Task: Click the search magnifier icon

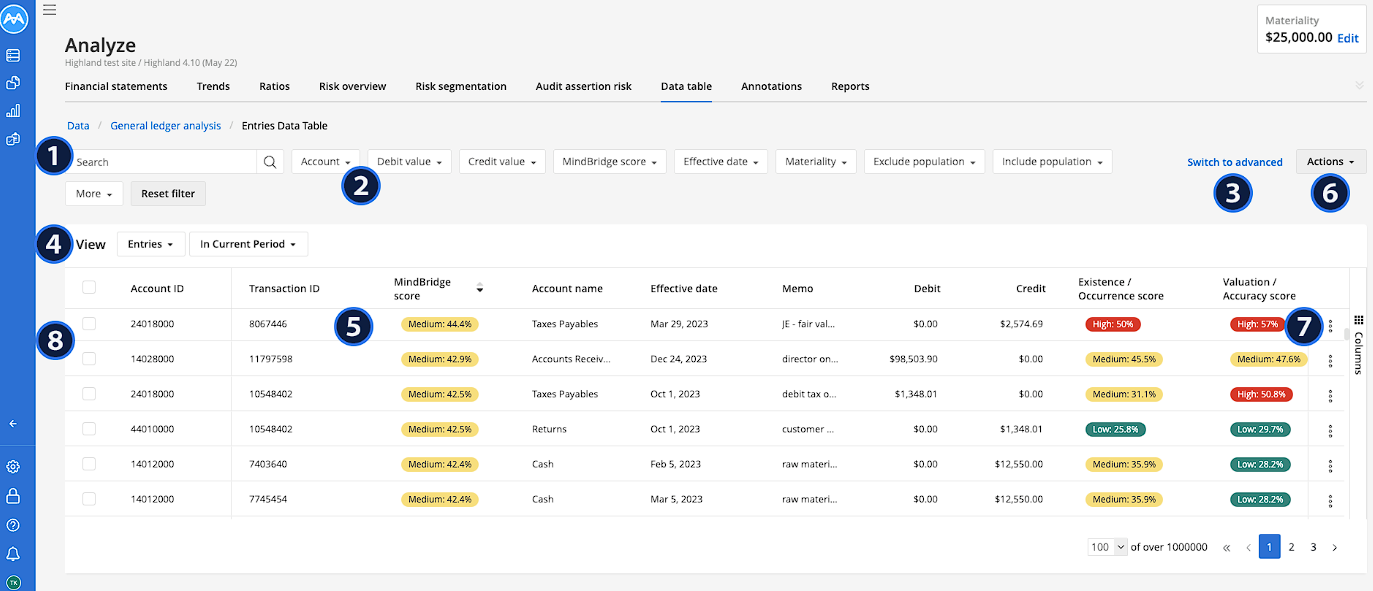Action: click(270, 162)
